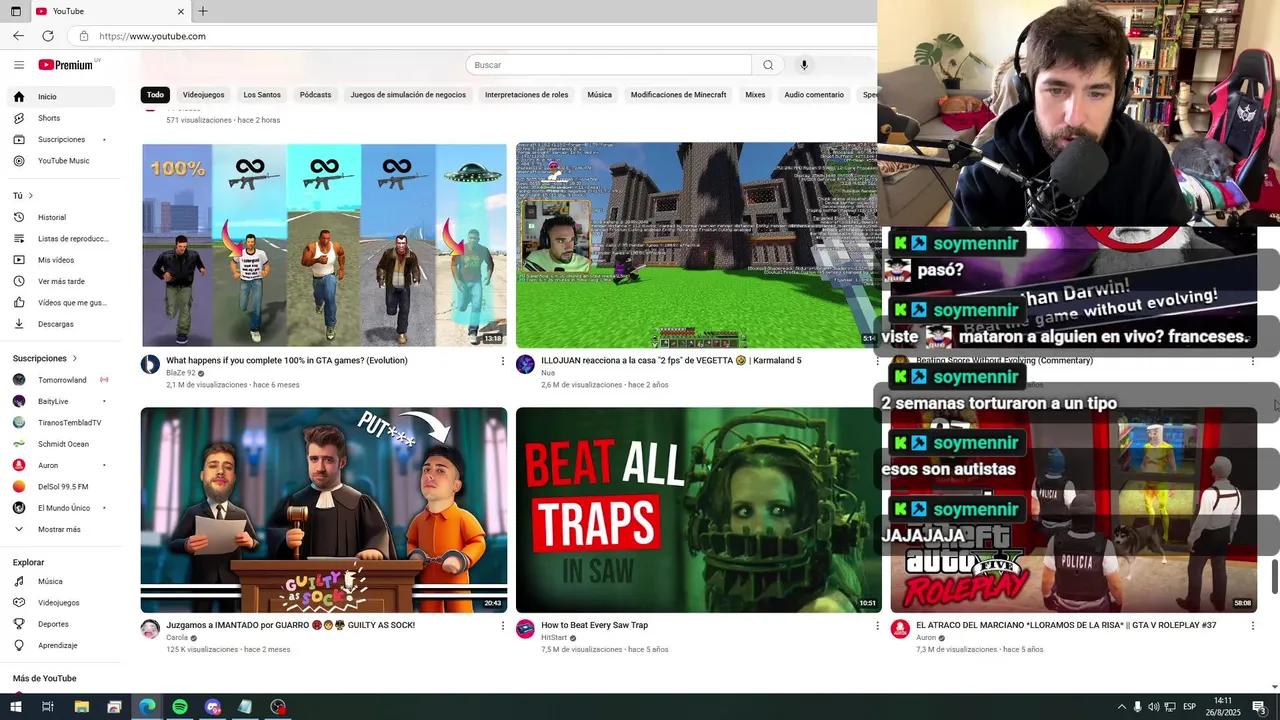Select the Los Santos filter chip
The width and height of the screenshot is (1280, 720).
(x=262, y=95)
